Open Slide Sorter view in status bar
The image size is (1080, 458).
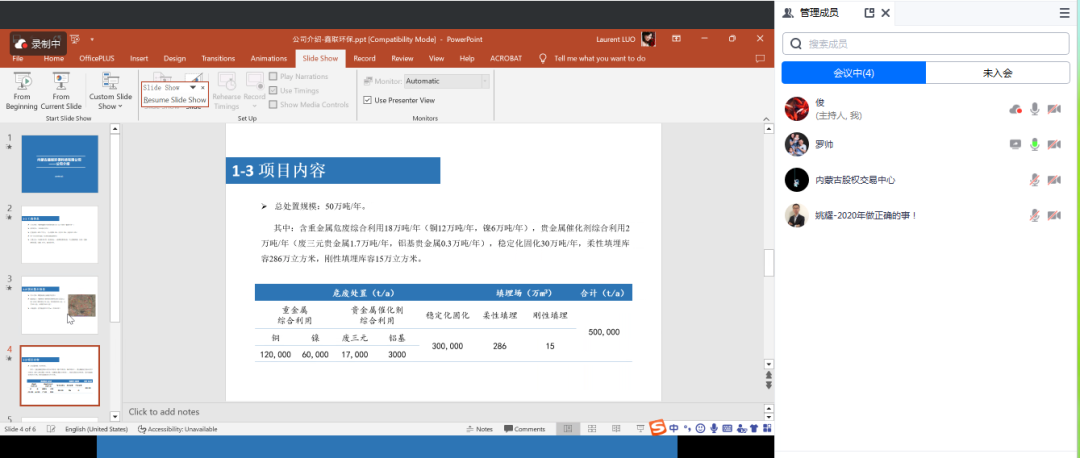[x=591, y=429]
